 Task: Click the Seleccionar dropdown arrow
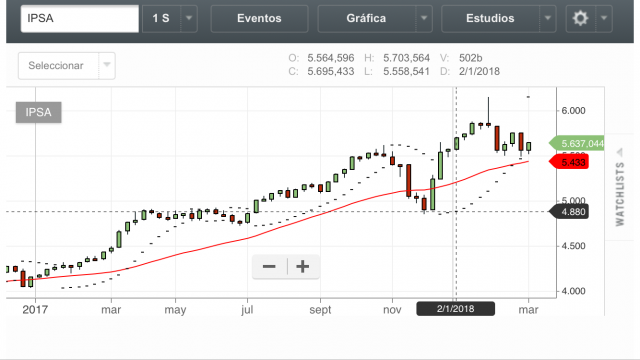107,65
